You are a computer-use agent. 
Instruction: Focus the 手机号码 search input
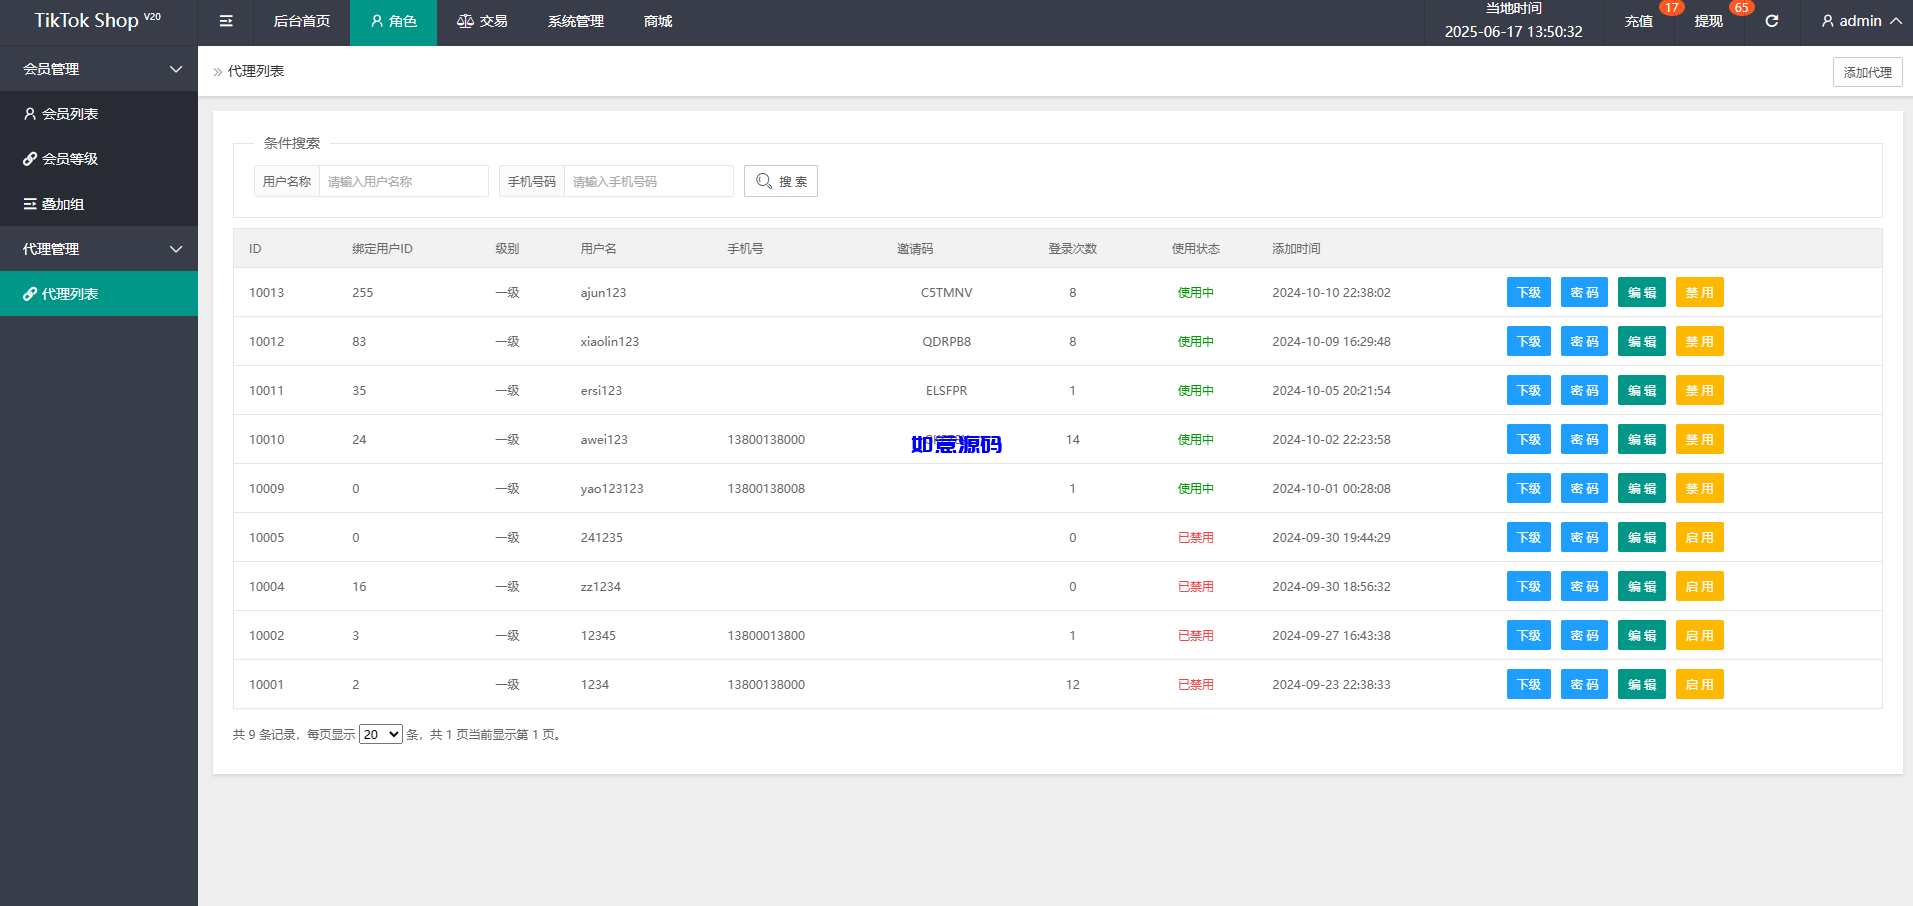click(x=648, y=181)
